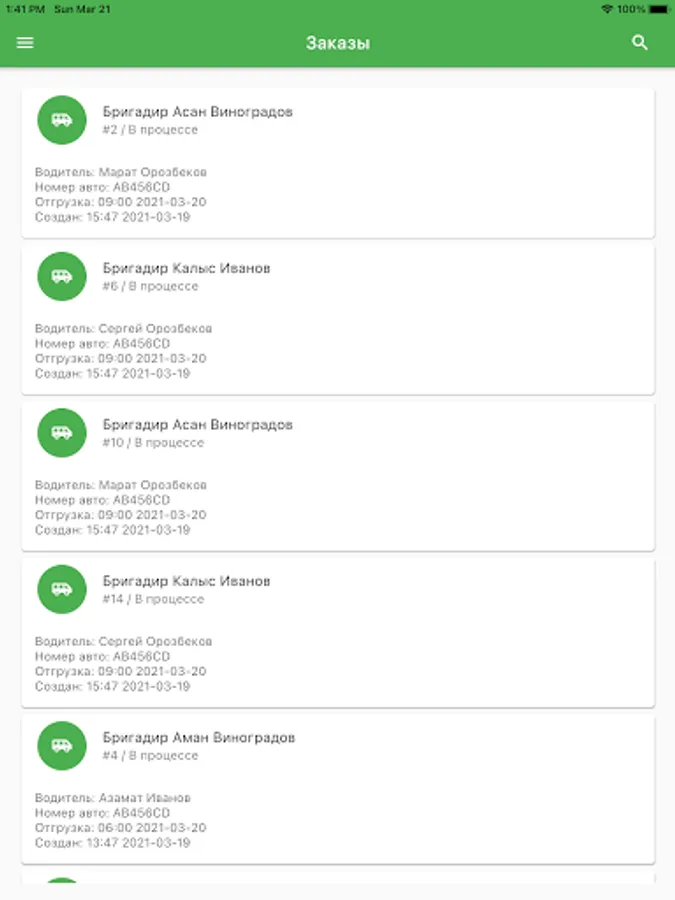Tap the search magnifier icon
This screenshot has height=900, width=675.
pos(641,43)
